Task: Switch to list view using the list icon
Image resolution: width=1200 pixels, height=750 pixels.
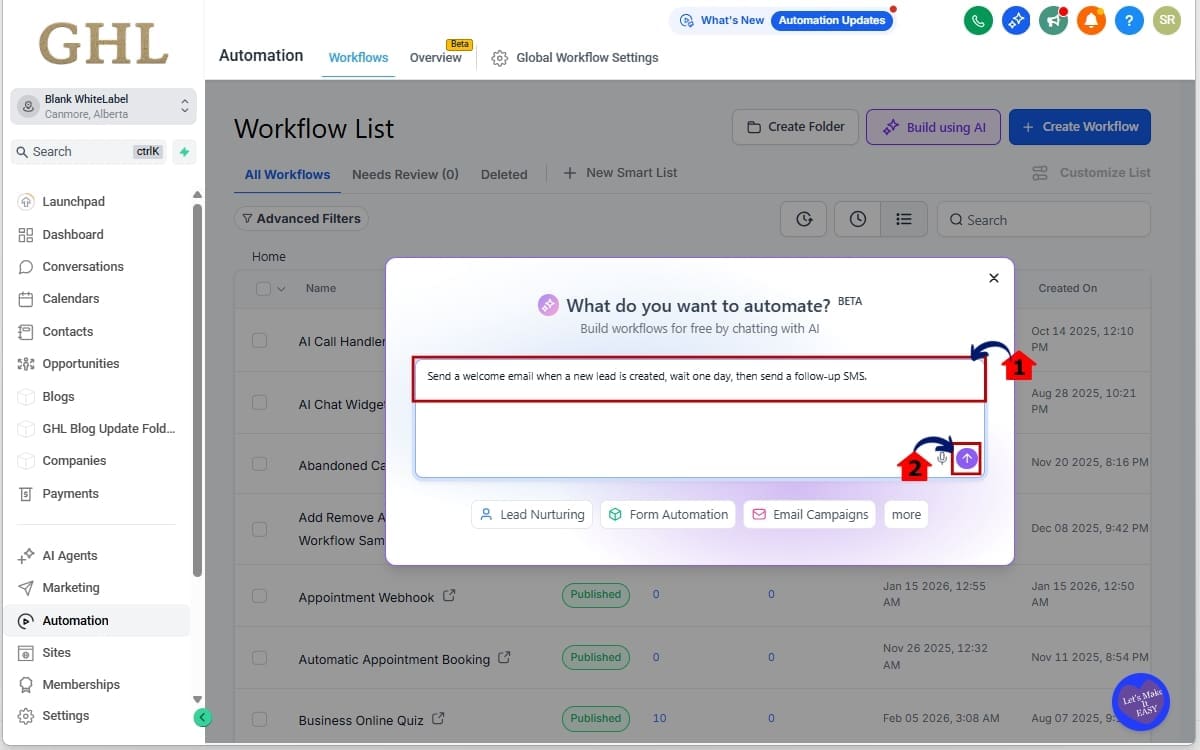Action: click(x=905, y=219)
